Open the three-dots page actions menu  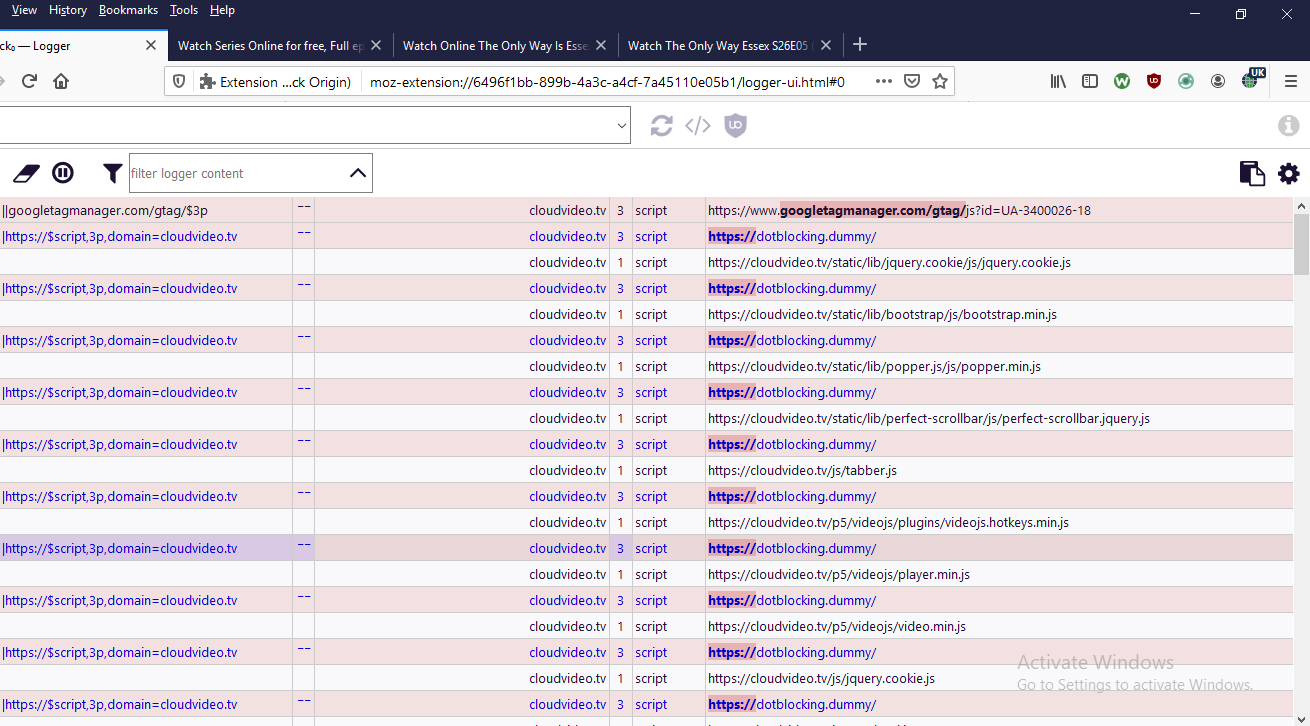tap(883, 81)
